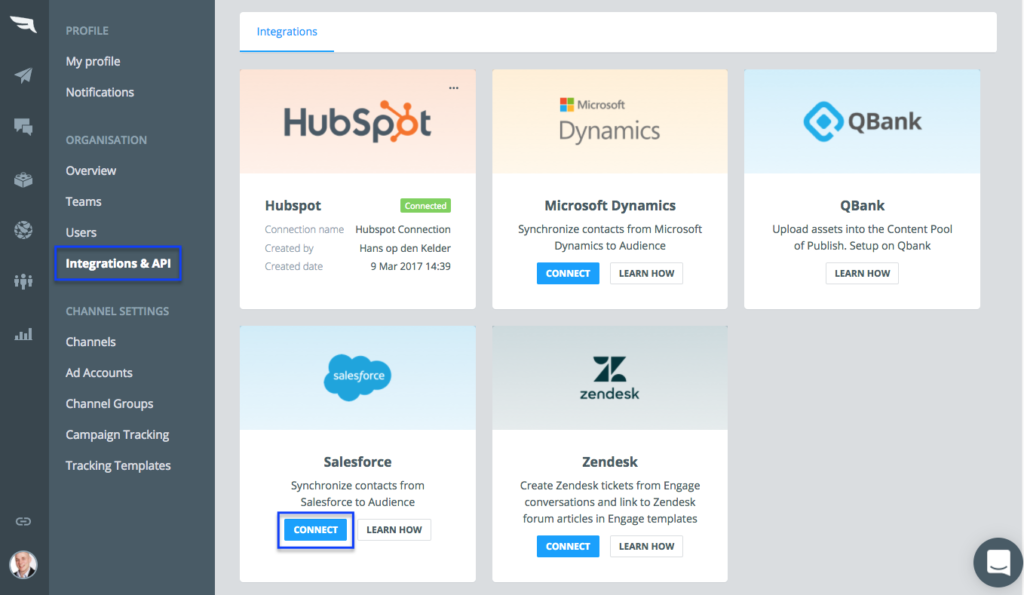Click the Falcon.io bird logo
This screenshot has height=595, width=1024.
24,24
